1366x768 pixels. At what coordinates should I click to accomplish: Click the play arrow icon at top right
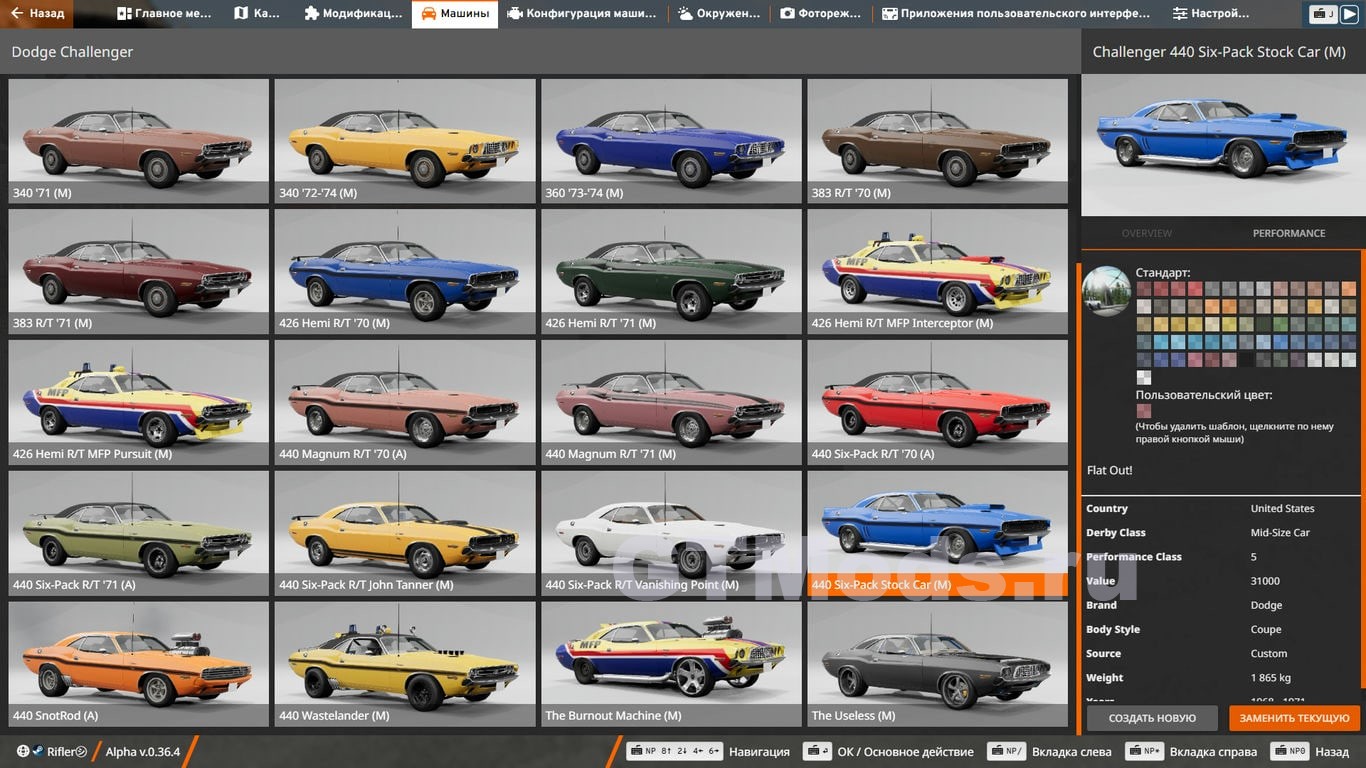(1351, 14)
